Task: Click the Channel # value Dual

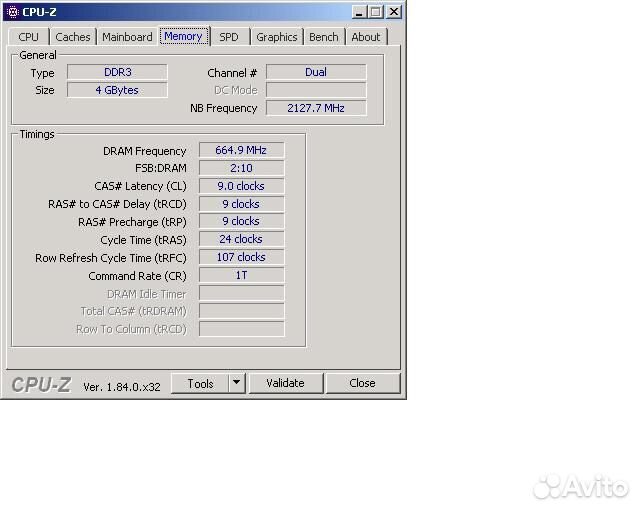Action: (x=316, y=72)
